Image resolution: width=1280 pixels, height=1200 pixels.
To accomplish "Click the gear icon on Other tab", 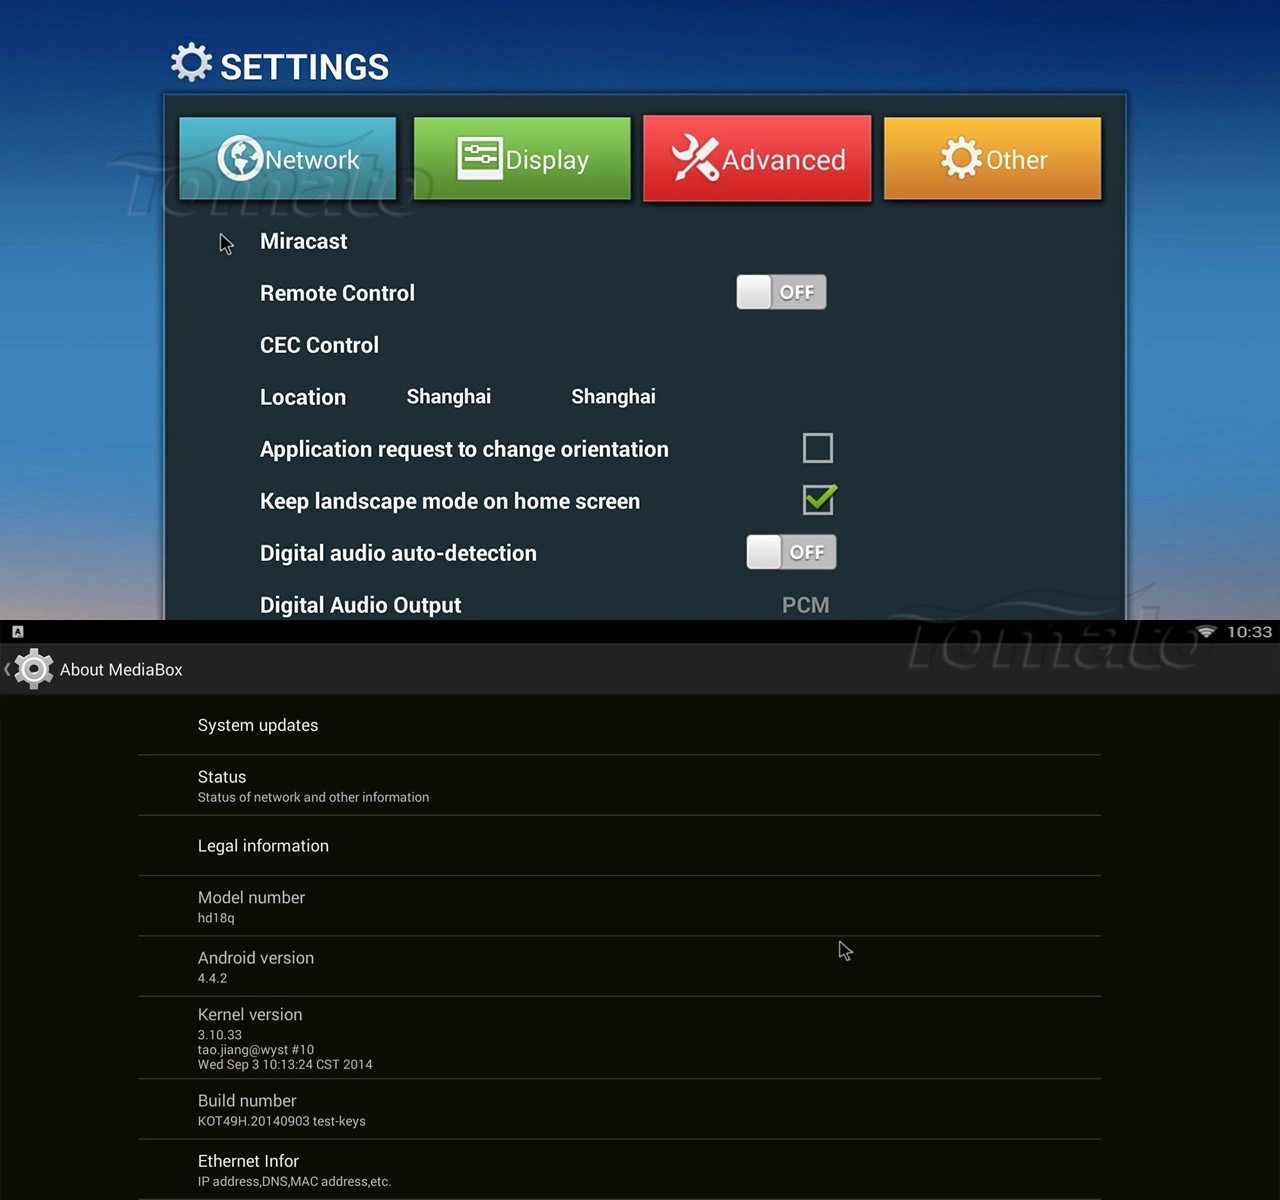I will pos(961,158).
